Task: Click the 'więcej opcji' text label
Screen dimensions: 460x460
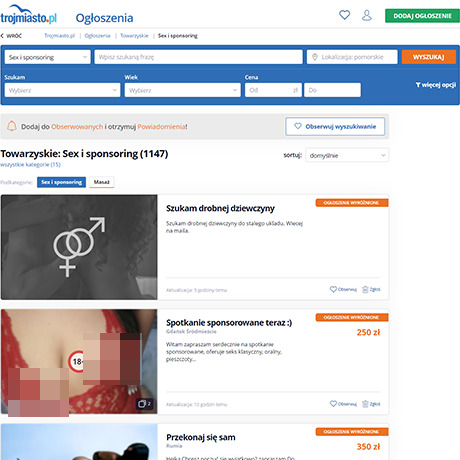Action: click(439, 85)
